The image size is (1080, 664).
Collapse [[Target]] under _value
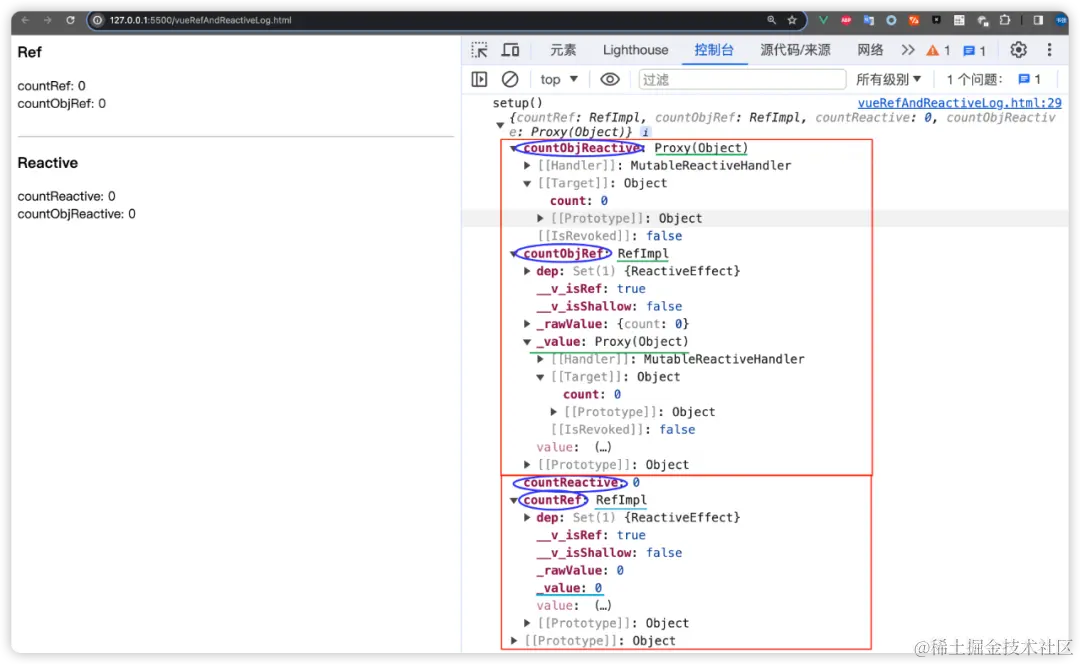[541, 377]
